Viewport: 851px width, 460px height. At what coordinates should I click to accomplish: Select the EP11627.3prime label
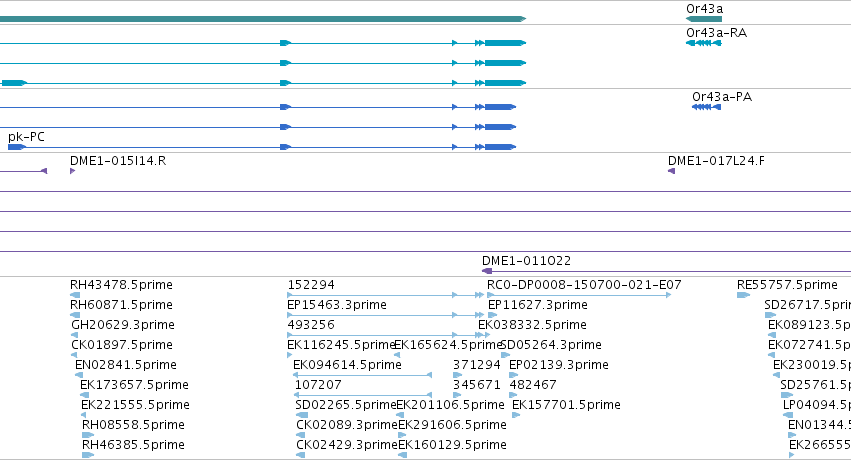[x=537, y=305]
